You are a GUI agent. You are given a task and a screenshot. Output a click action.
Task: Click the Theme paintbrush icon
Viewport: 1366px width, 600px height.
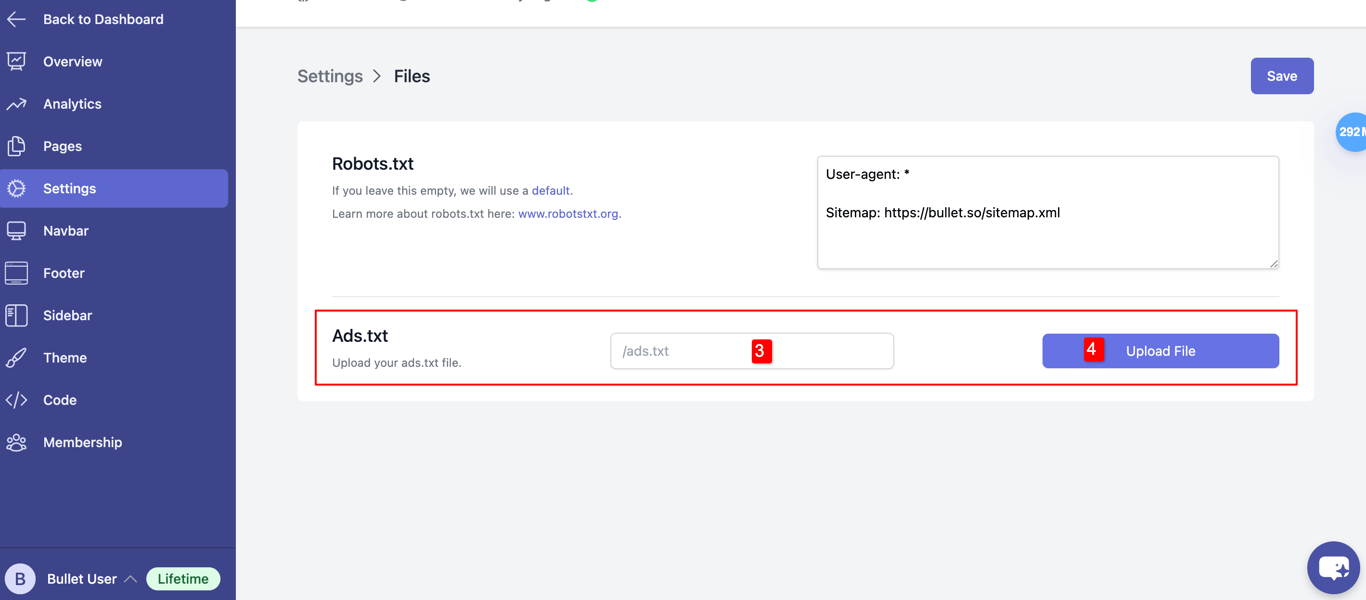pos(17,358)
